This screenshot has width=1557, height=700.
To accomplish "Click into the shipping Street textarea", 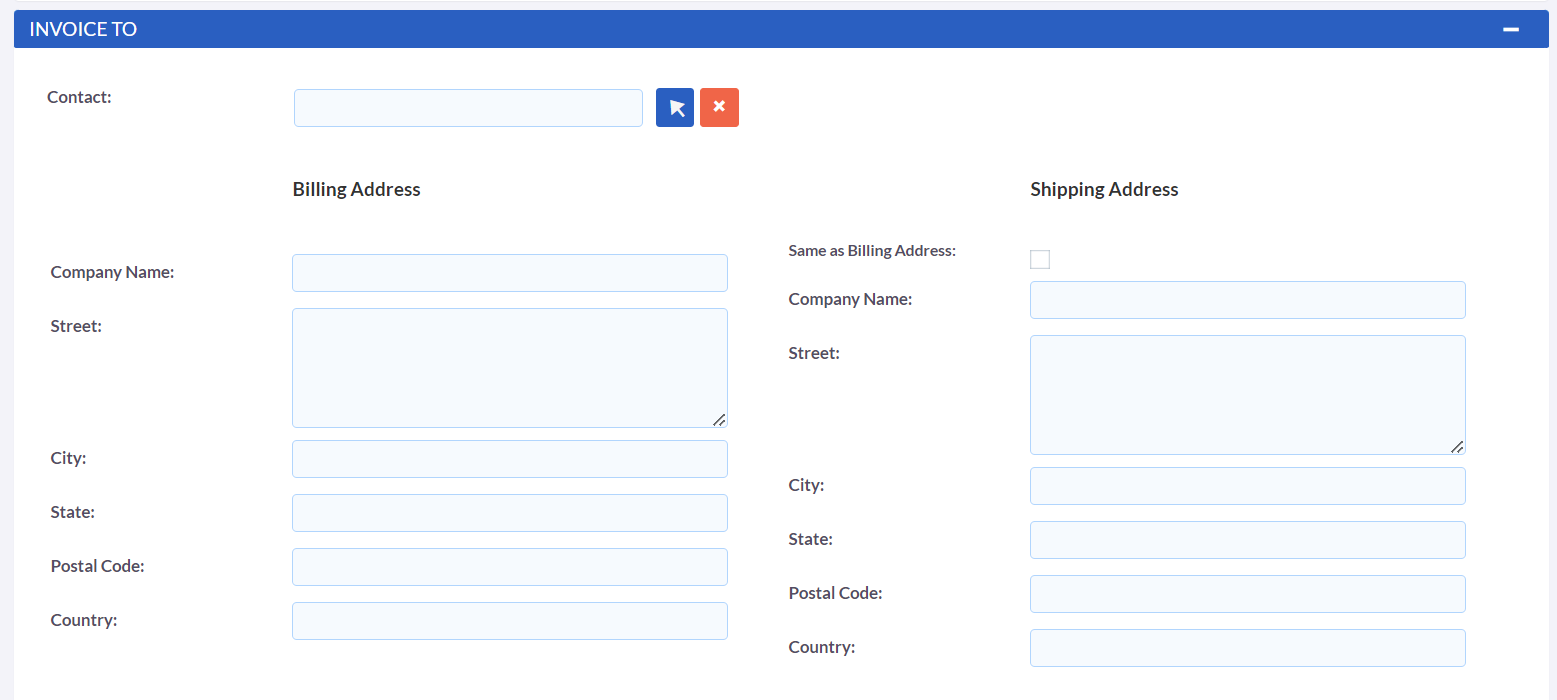I will click(x=1247, y=394).
